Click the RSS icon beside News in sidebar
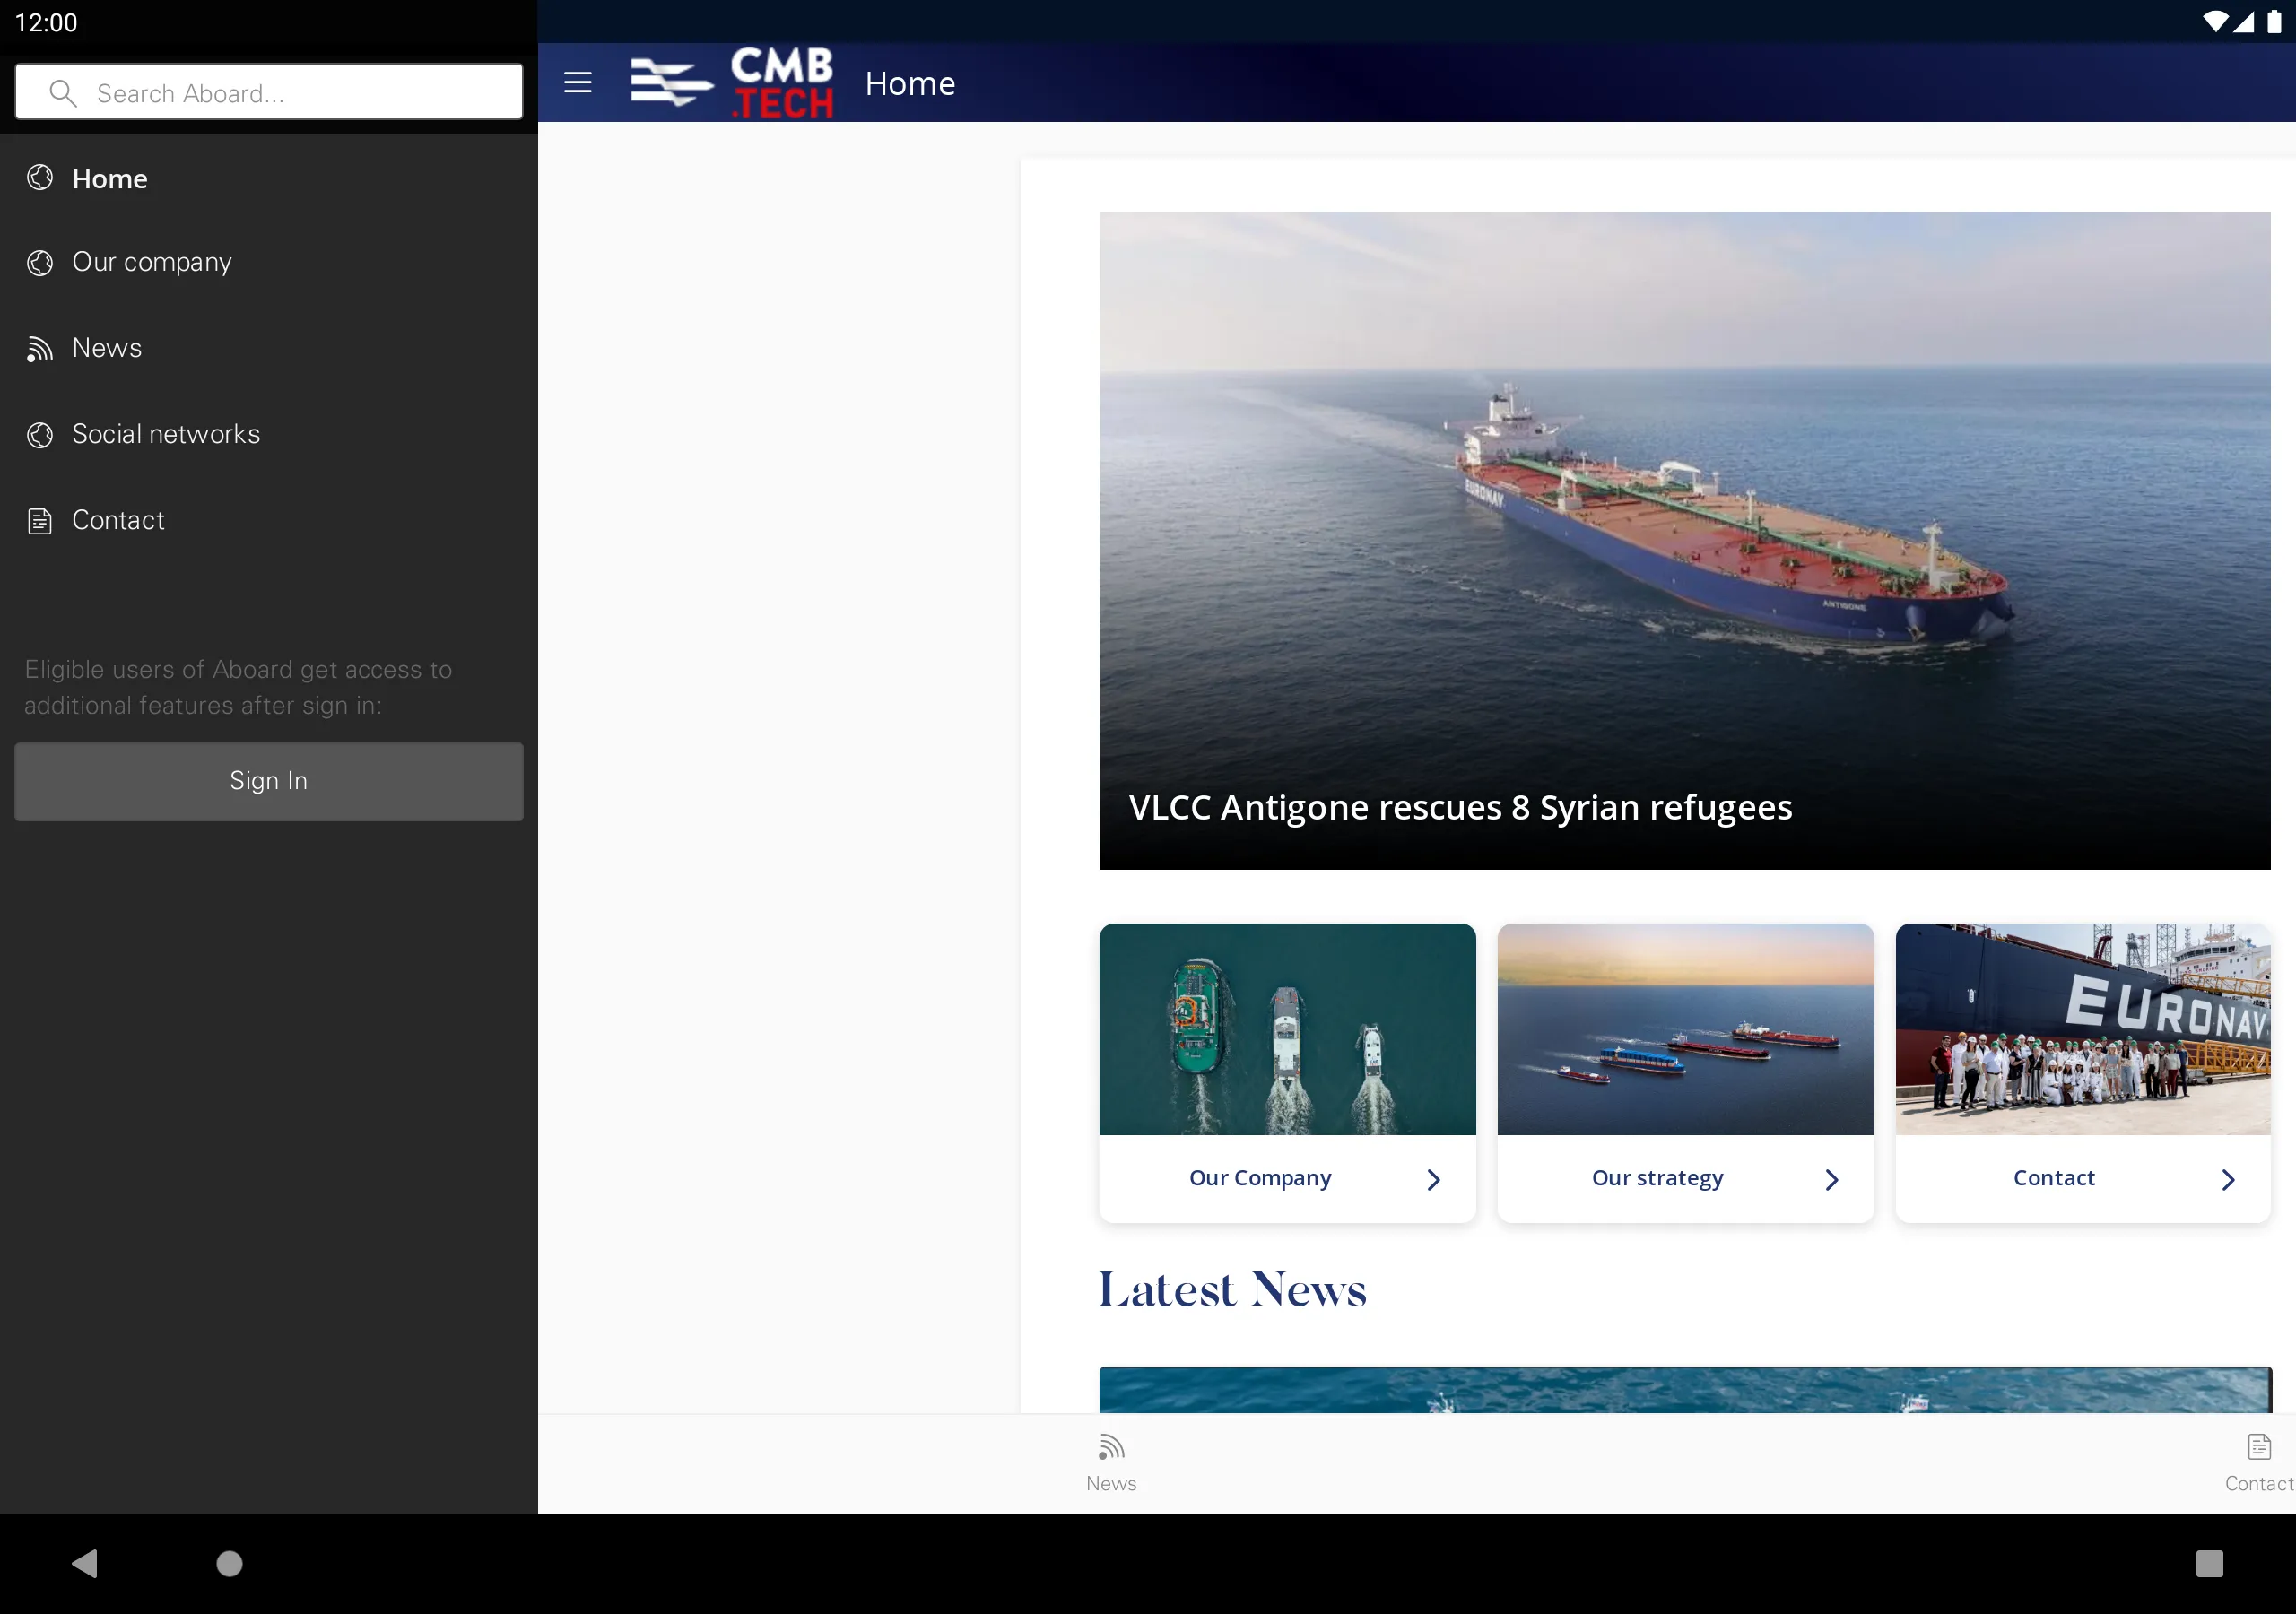Screen dimensions: 2296x1614 [40, 348]
